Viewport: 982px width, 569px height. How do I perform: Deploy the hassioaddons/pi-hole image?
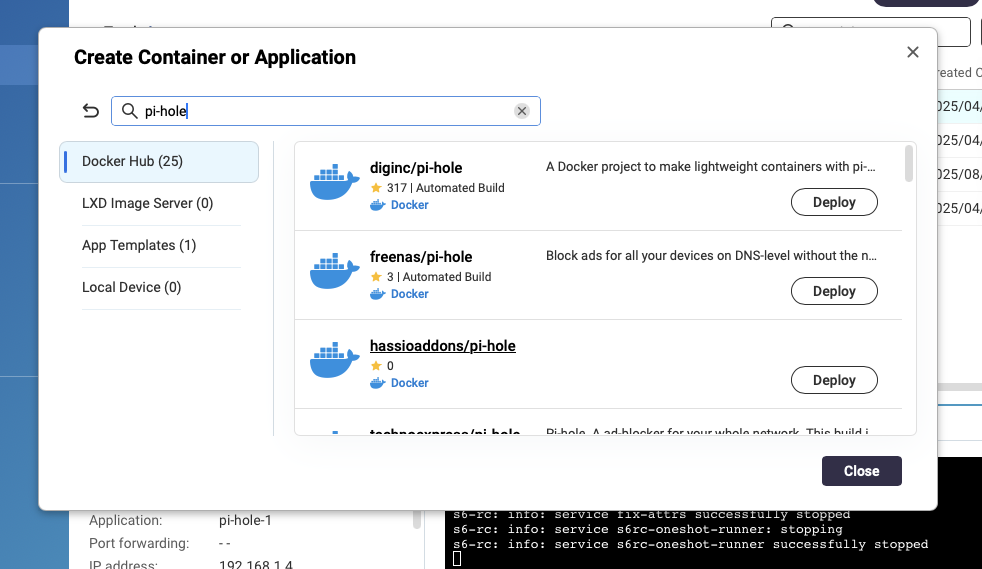[834, 380]
